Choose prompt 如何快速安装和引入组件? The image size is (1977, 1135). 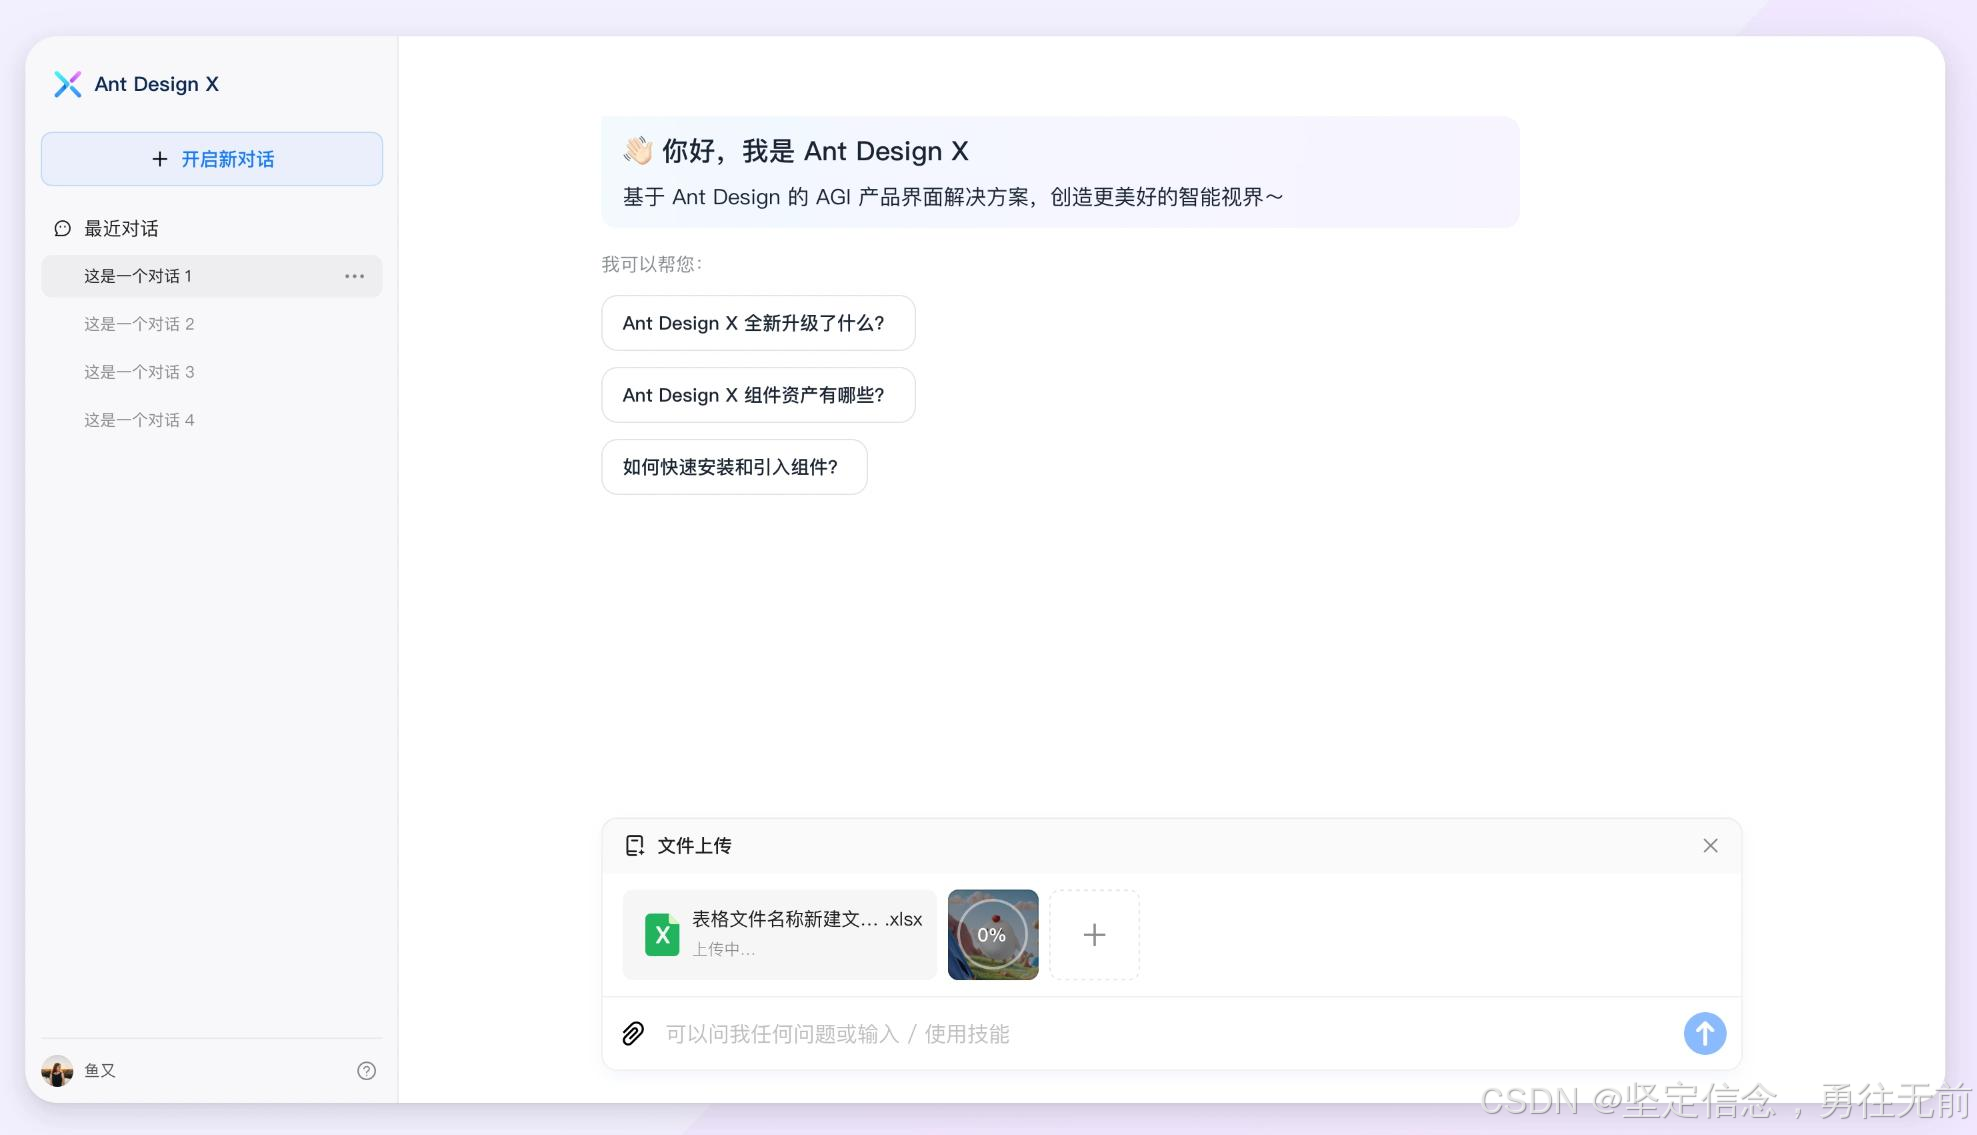click(x=733, y=467)
